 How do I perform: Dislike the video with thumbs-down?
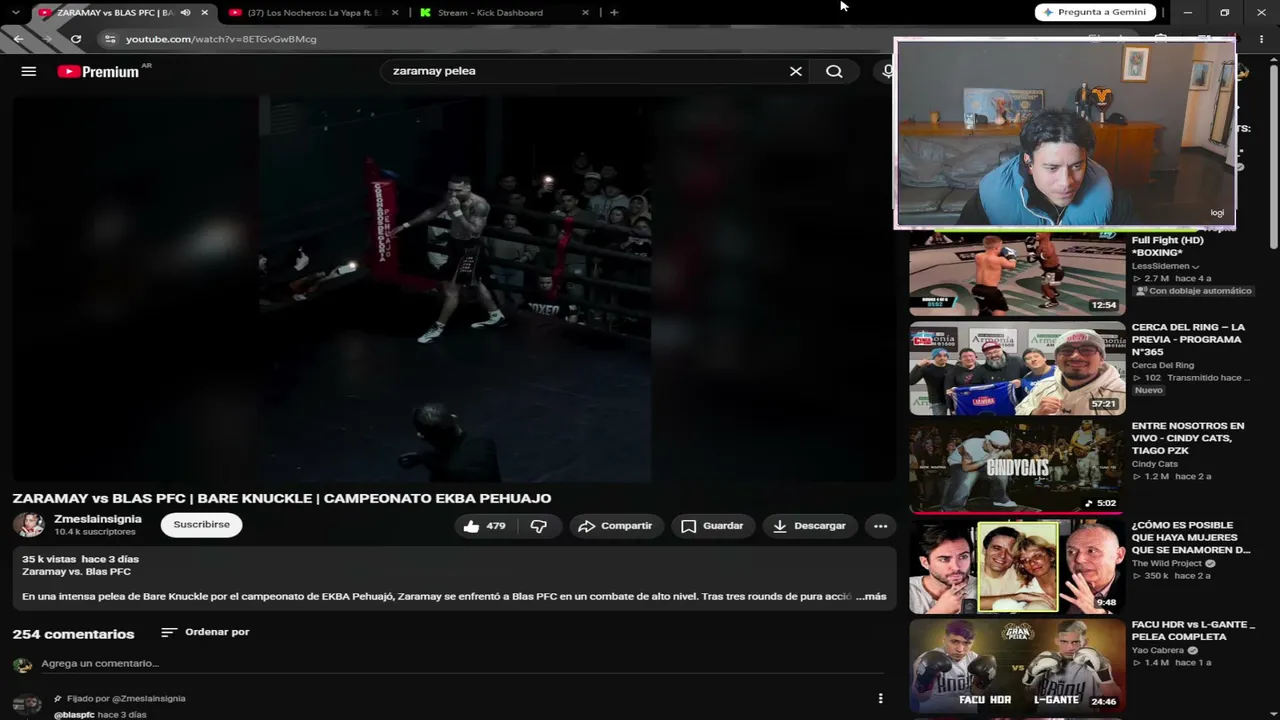(x=538, y=526)
